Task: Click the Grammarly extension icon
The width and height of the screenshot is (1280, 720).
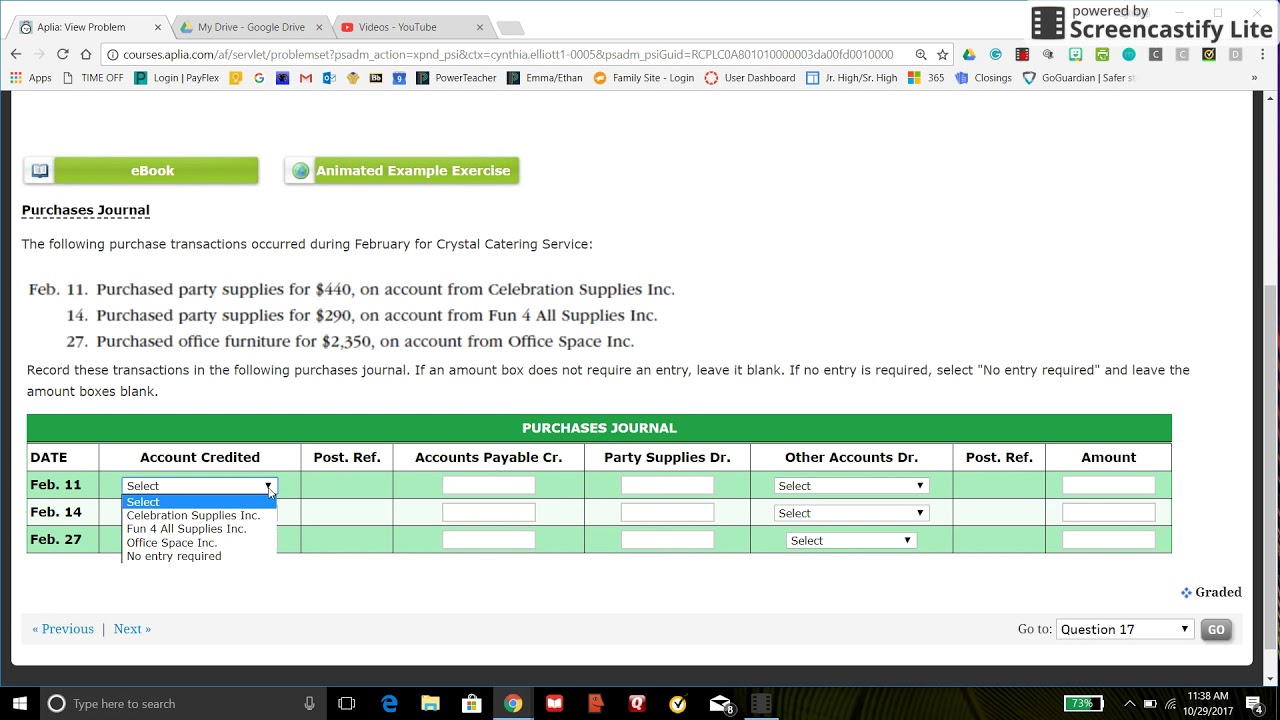Action: click(x=996, y=55)
